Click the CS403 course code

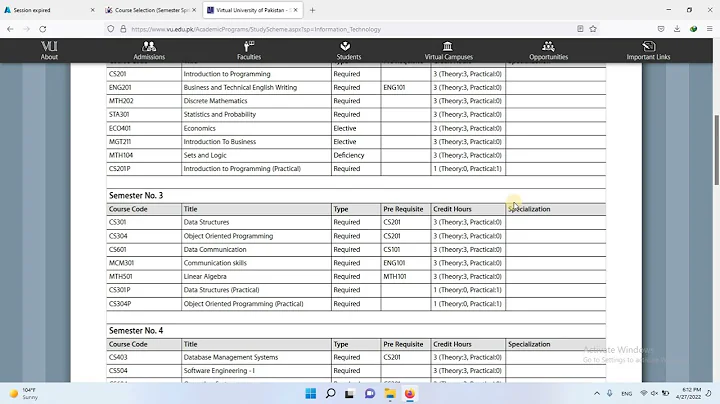(118, 357)
